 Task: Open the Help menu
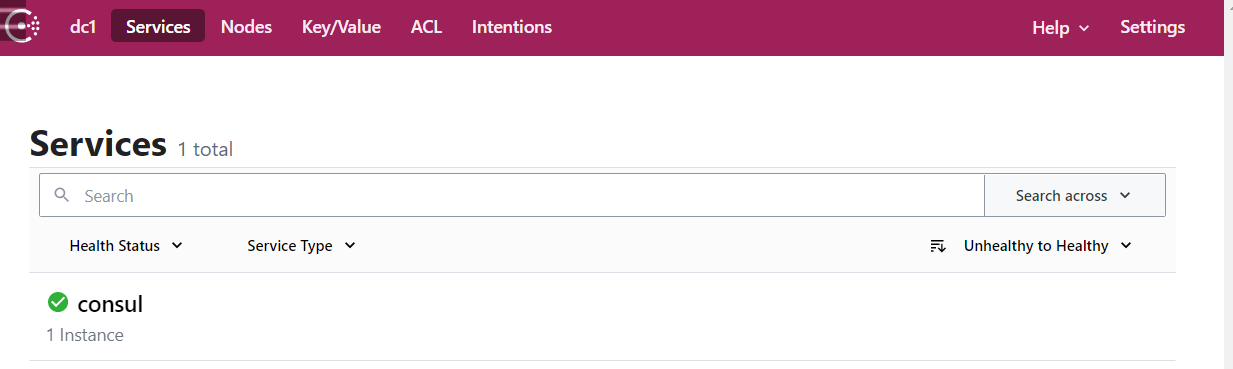[1060, 27]
